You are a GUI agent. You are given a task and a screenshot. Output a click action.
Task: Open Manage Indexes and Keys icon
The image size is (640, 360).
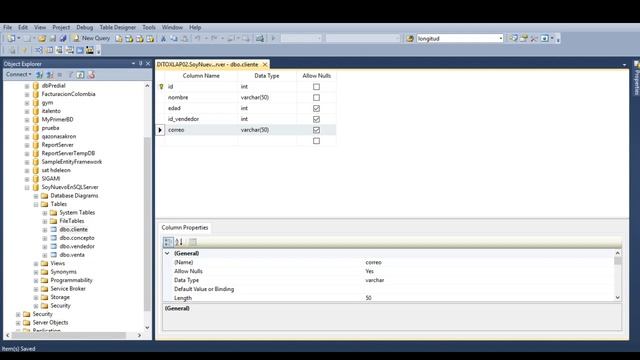(49, 50)
